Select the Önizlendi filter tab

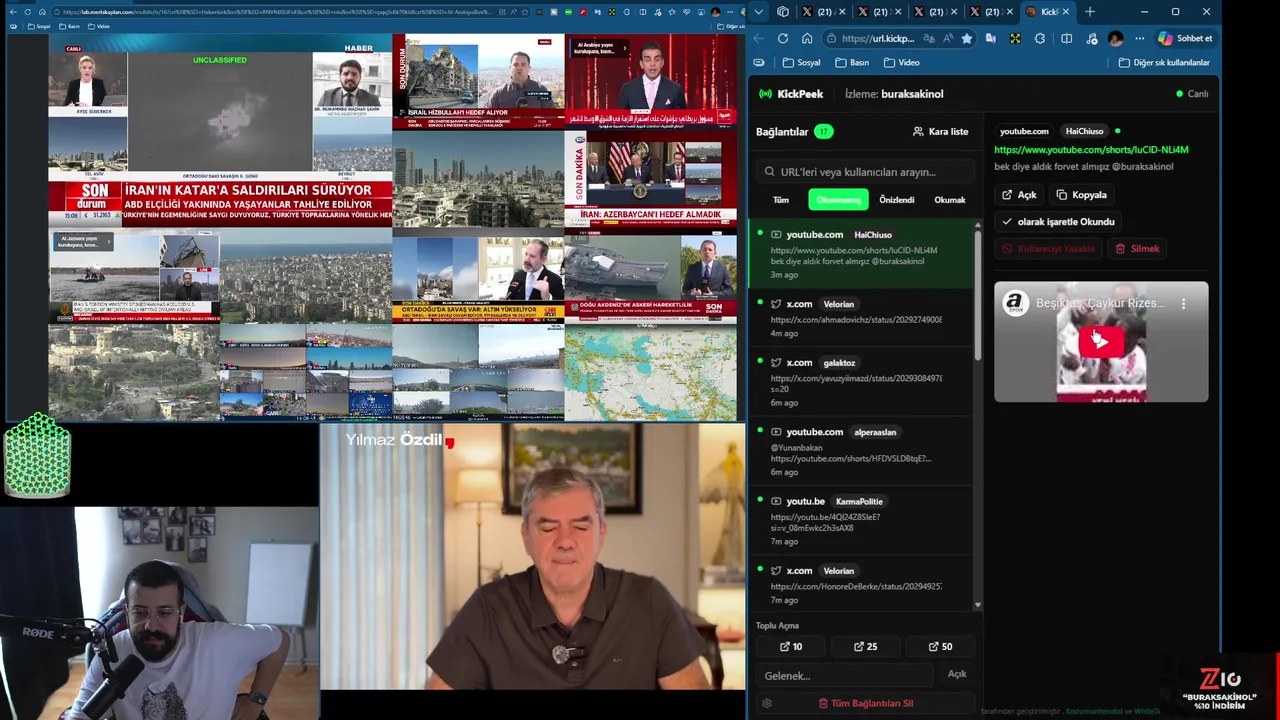click(896, 200)
